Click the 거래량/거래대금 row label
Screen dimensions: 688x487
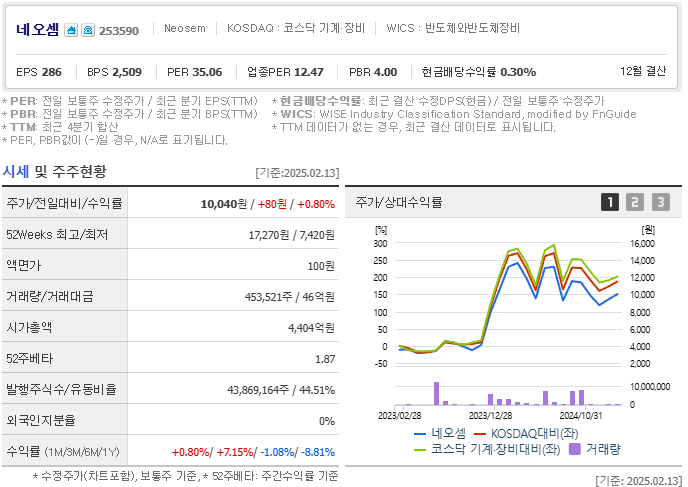click(x=50, y=297)
